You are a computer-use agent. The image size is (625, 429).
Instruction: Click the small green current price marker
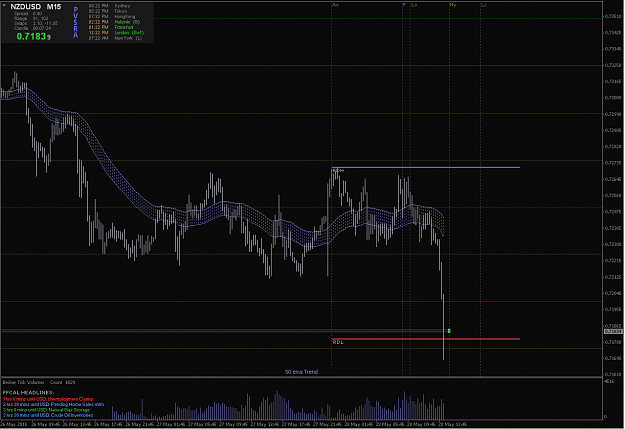click(449, 331)
